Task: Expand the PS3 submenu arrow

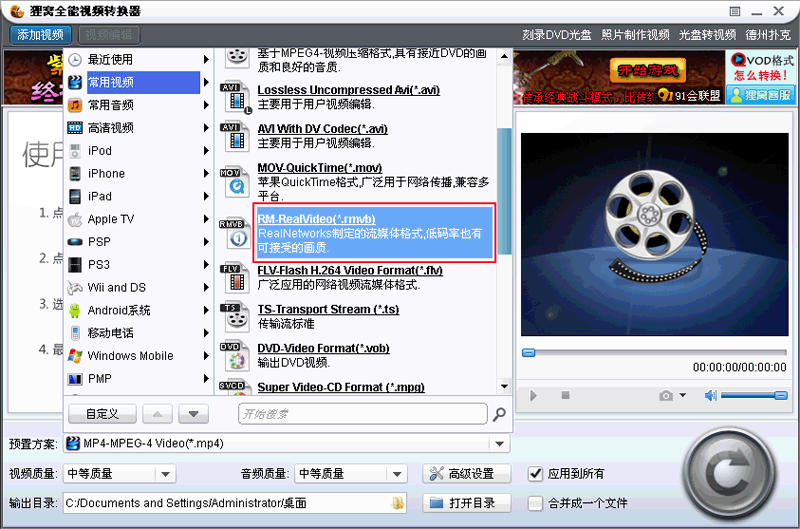Action: pos(206,264)
